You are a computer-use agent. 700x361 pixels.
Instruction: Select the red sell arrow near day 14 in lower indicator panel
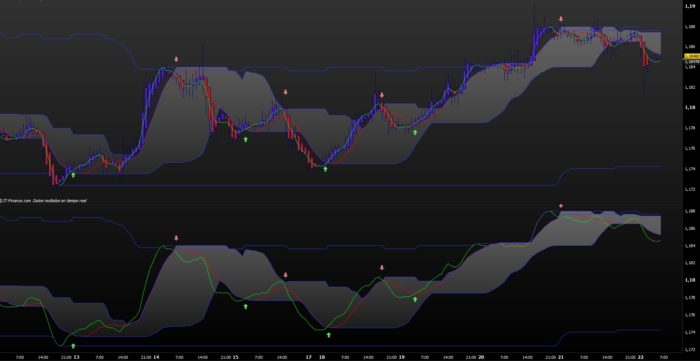tap(176, 238)
